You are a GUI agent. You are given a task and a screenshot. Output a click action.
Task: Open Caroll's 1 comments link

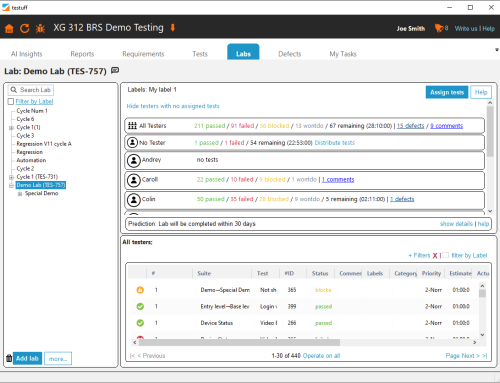point(338,179)
